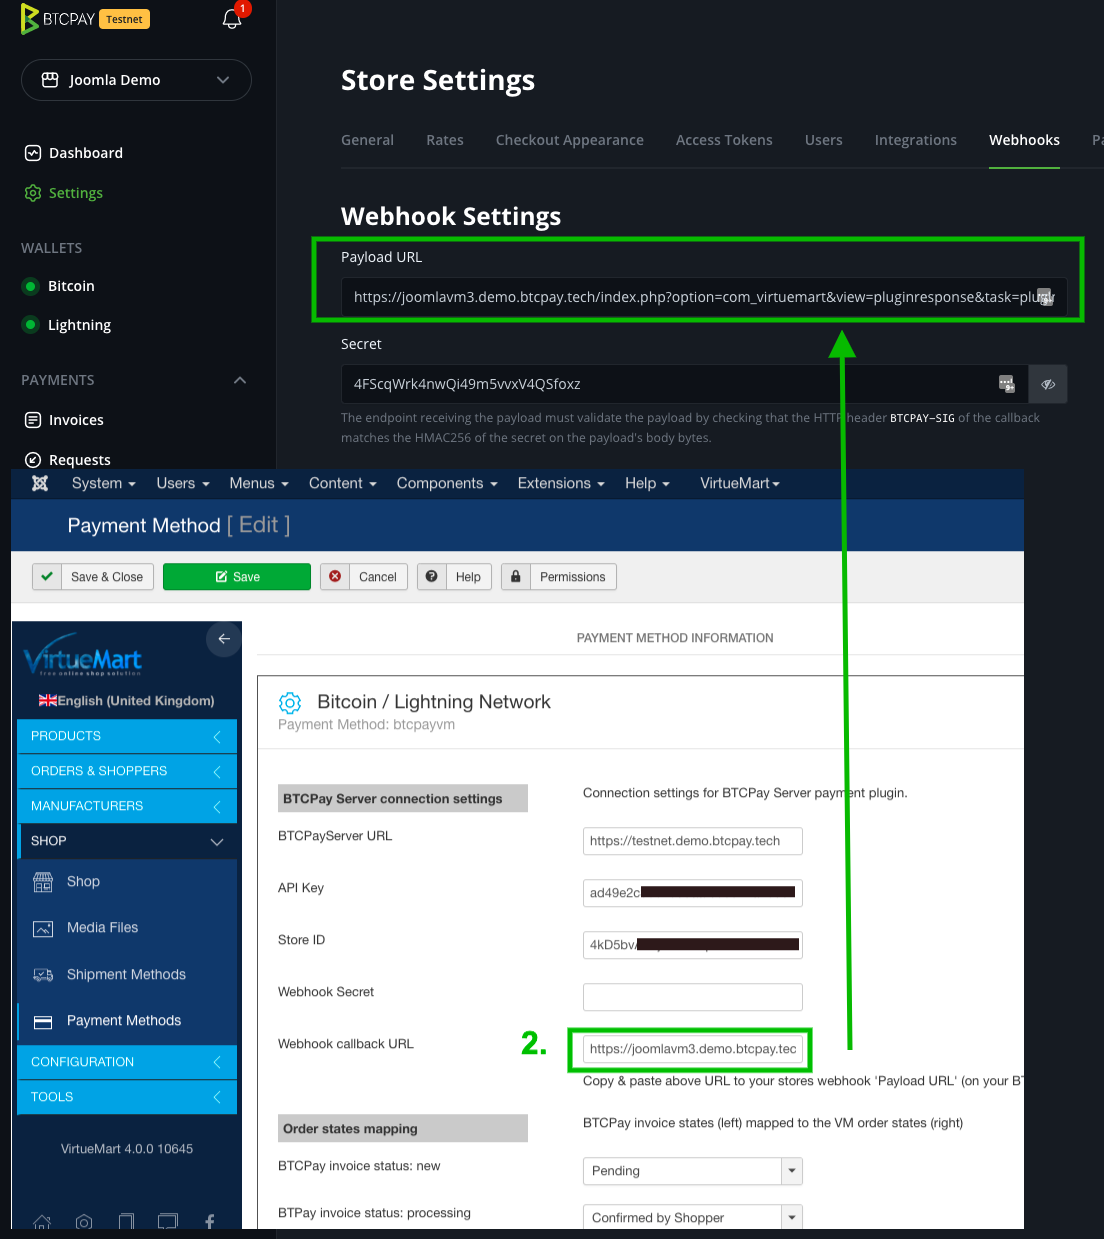Screen dimensions: 1104x1239
Task: Open the Joomla Demo store selector
Action: click(136, 80)
